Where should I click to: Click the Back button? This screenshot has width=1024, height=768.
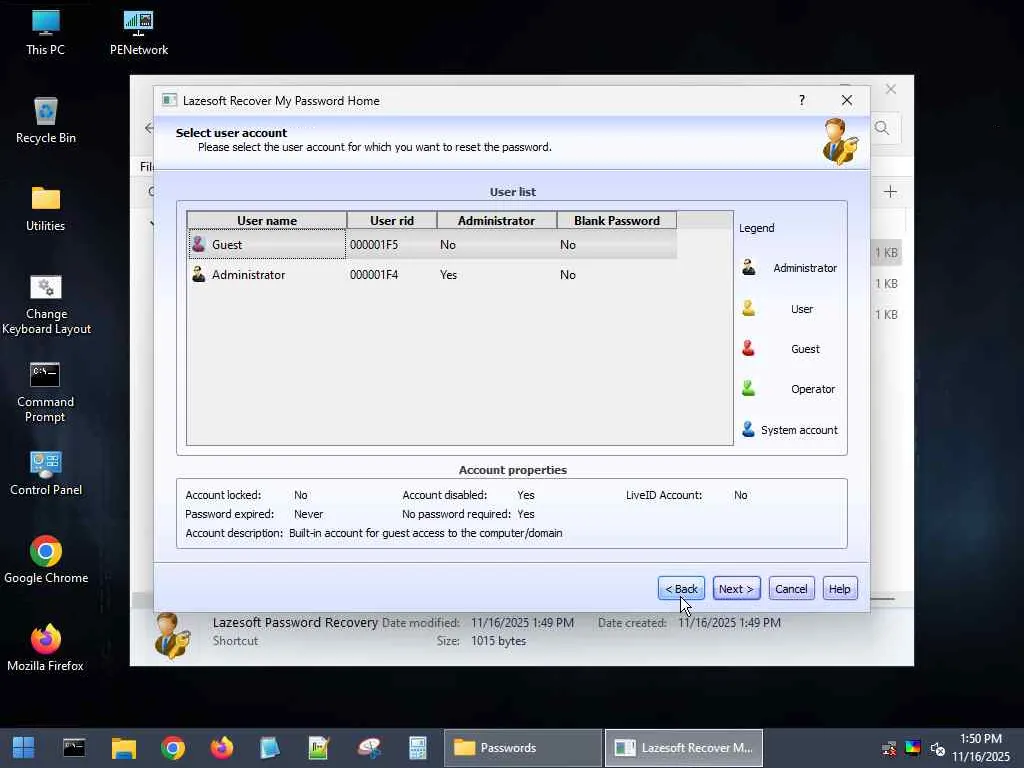pyautogui.click(x=681, y=588)
